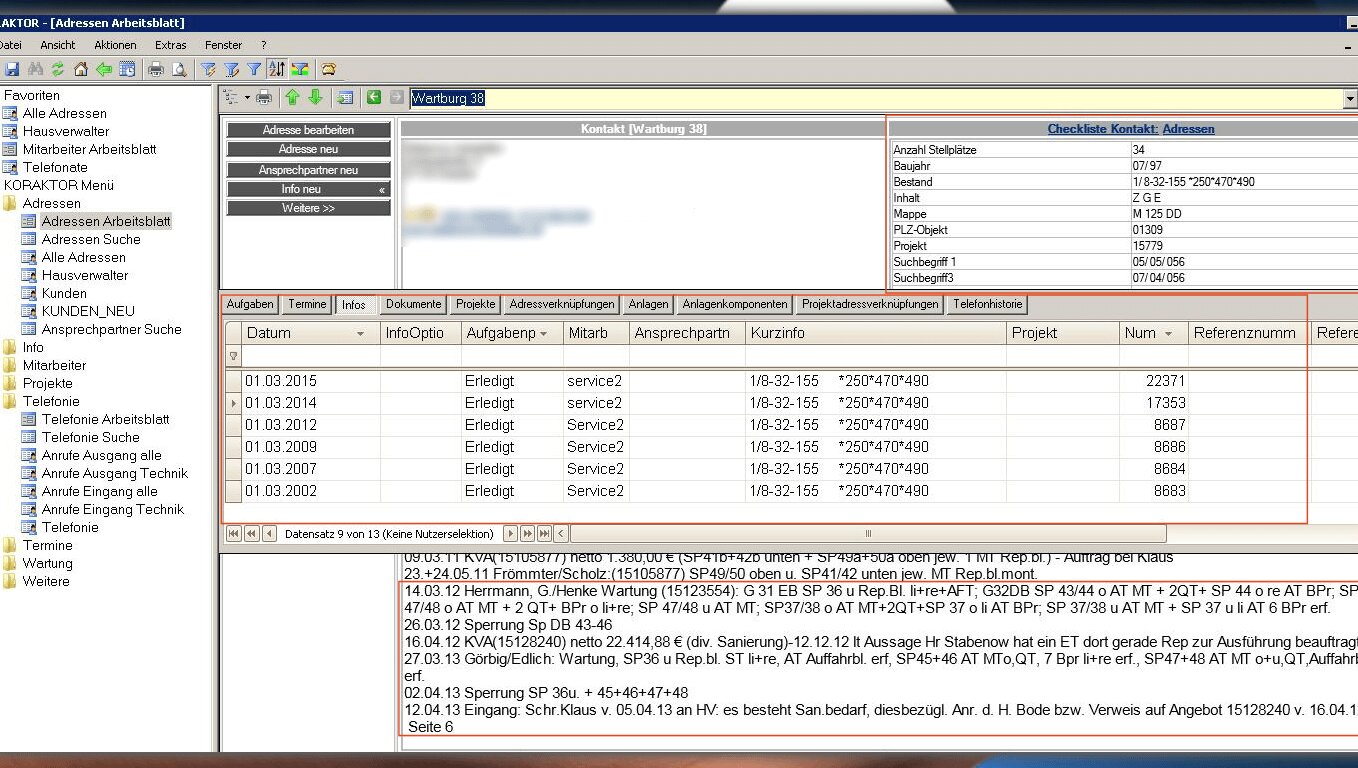Open the Extras menu

coord(170,45)
